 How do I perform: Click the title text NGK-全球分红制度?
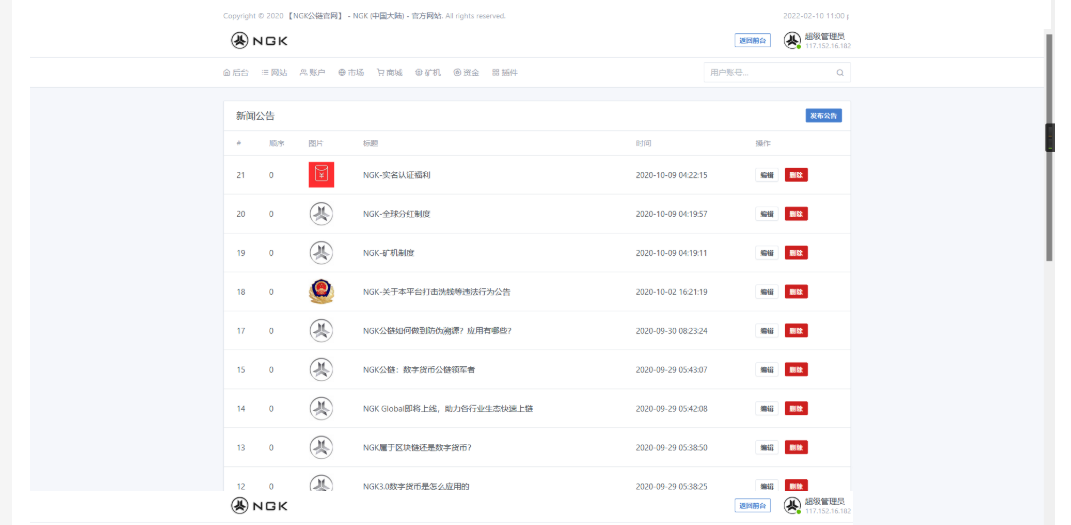(397, 214)
